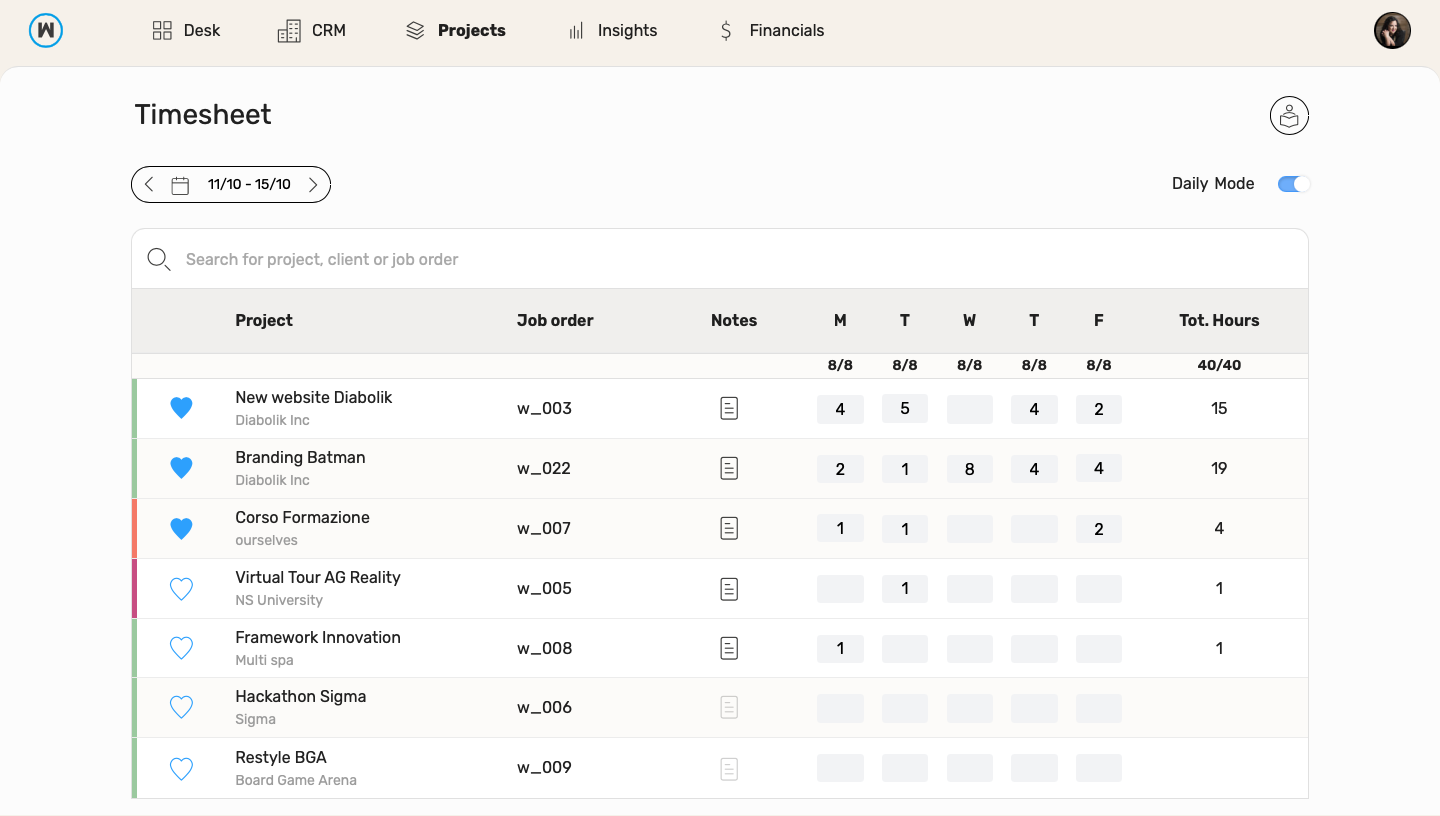The width and height of the screenshot is (1440, 816).
Task: Click the calendar icon in date range
Action: (x=180, y=185)
